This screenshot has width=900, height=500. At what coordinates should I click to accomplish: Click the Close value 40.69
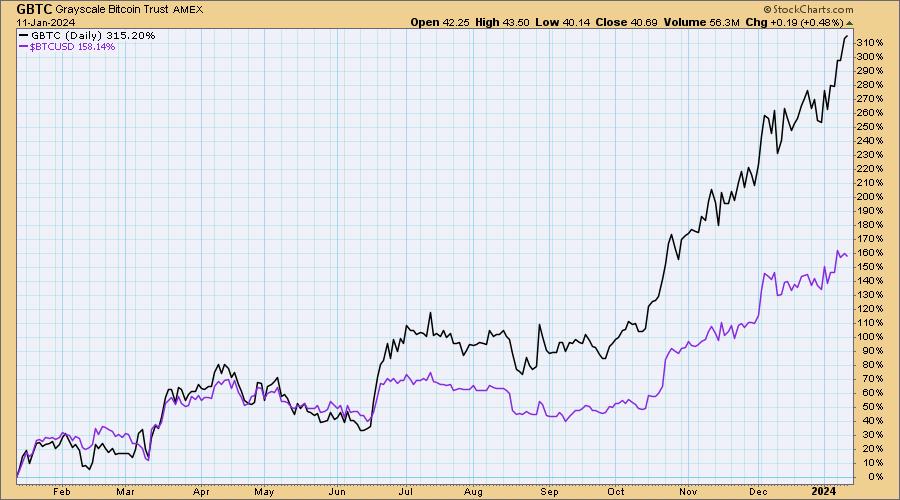(645, 22)
